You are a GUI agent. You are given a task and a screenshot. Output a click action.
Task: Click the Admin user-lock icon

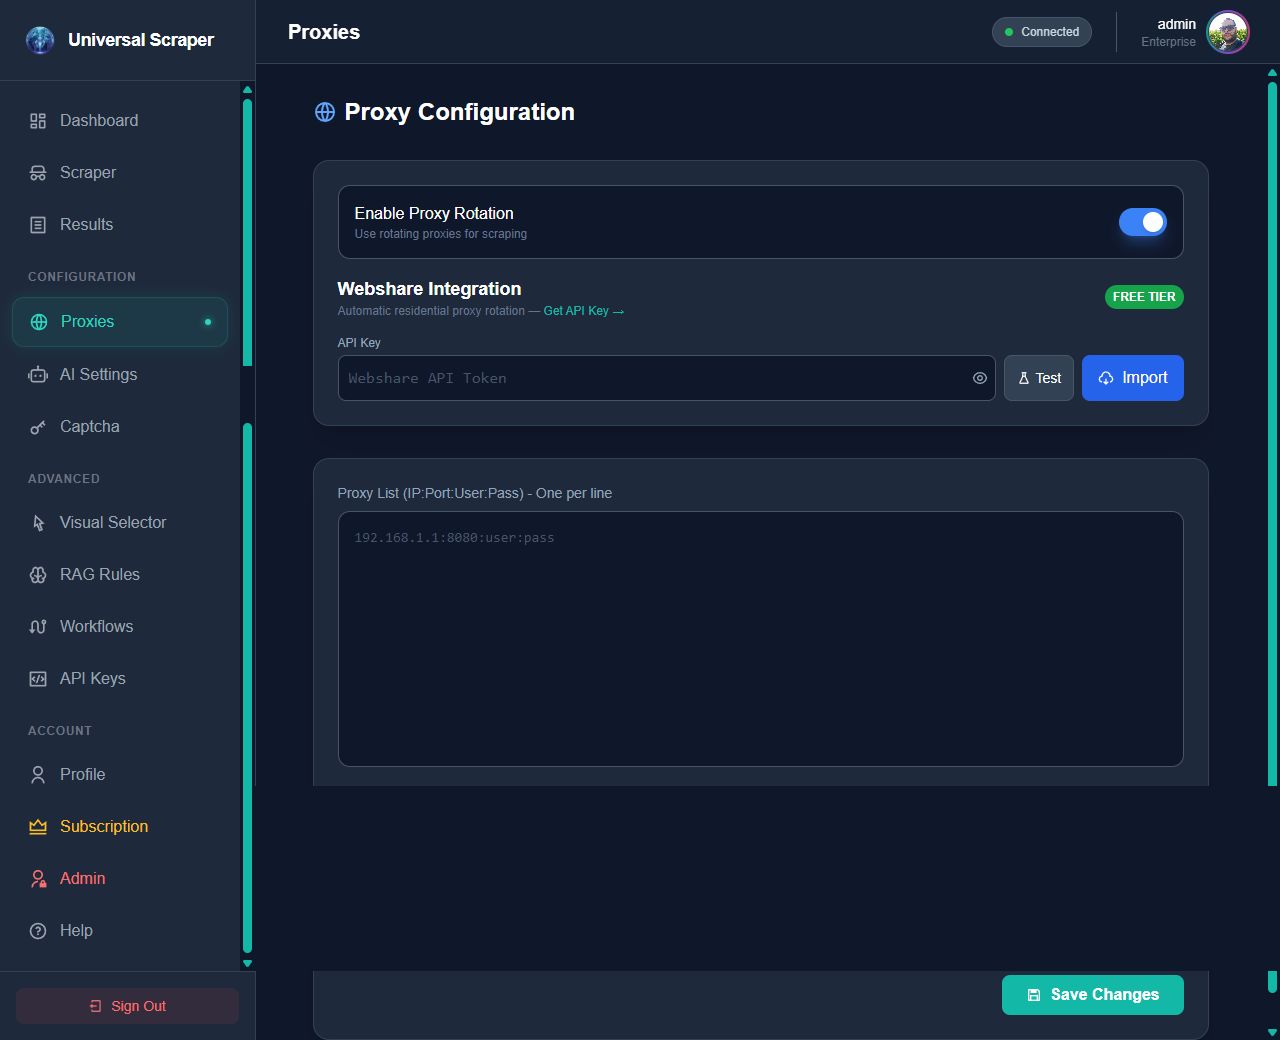(x=38, y=879)
